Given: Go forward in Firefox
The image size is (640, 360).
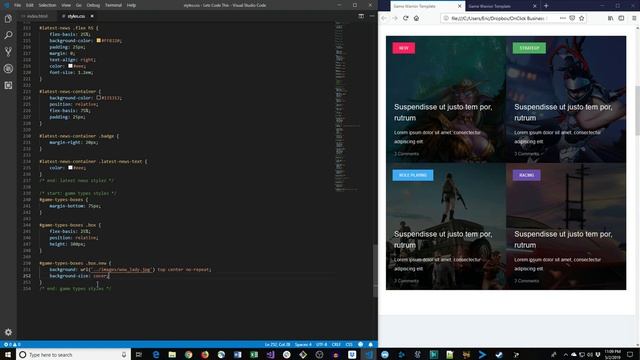Looking at the screenshot, I should click(395, 18).
